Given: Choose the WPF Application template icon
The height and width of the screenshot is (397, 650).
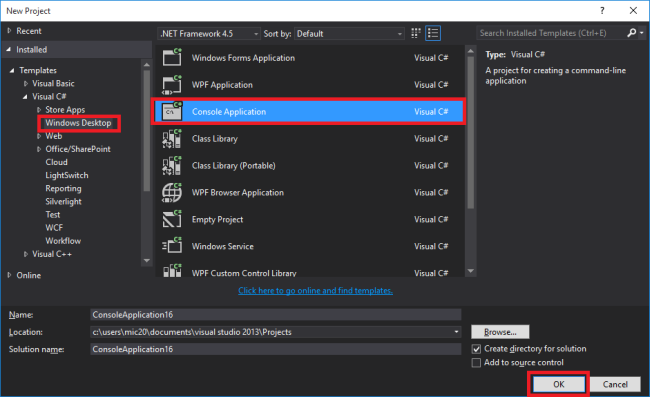Looking at the screenshot, I should pyautogui.click(x=172, y=85).
